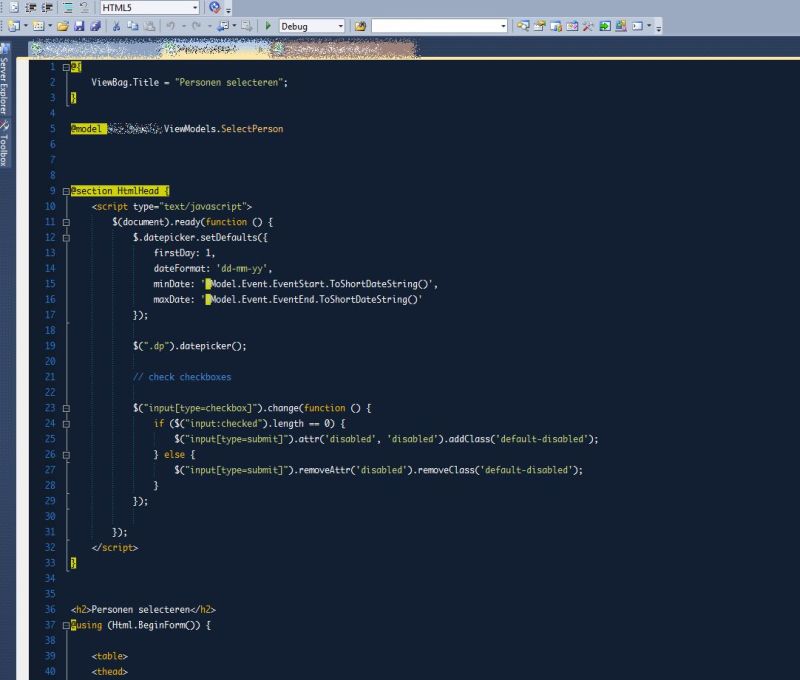Collapse the Html.BeginForm using block
The image size is (800, 680).
pyautogui.click(x=65, y=624)
